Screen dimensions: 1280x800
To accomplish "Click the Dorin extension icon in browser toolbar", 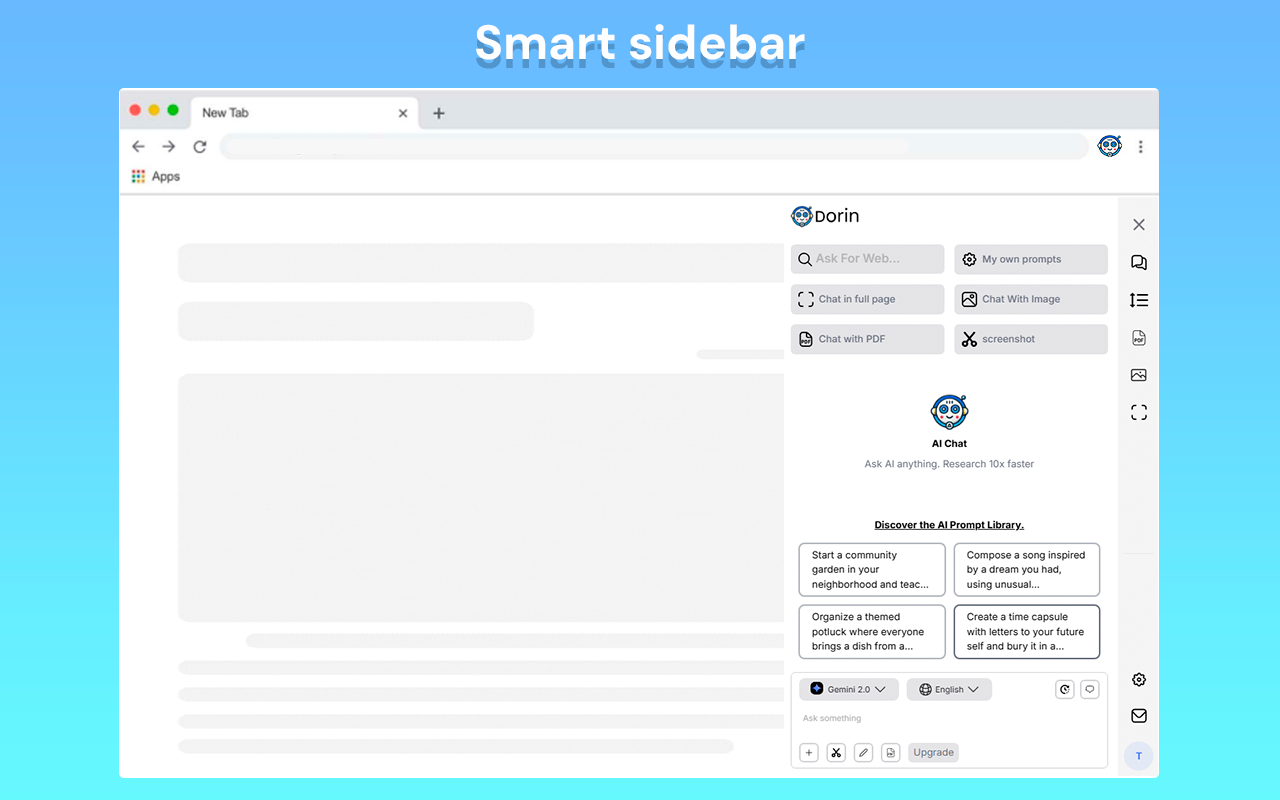I will pos(1110,146).
